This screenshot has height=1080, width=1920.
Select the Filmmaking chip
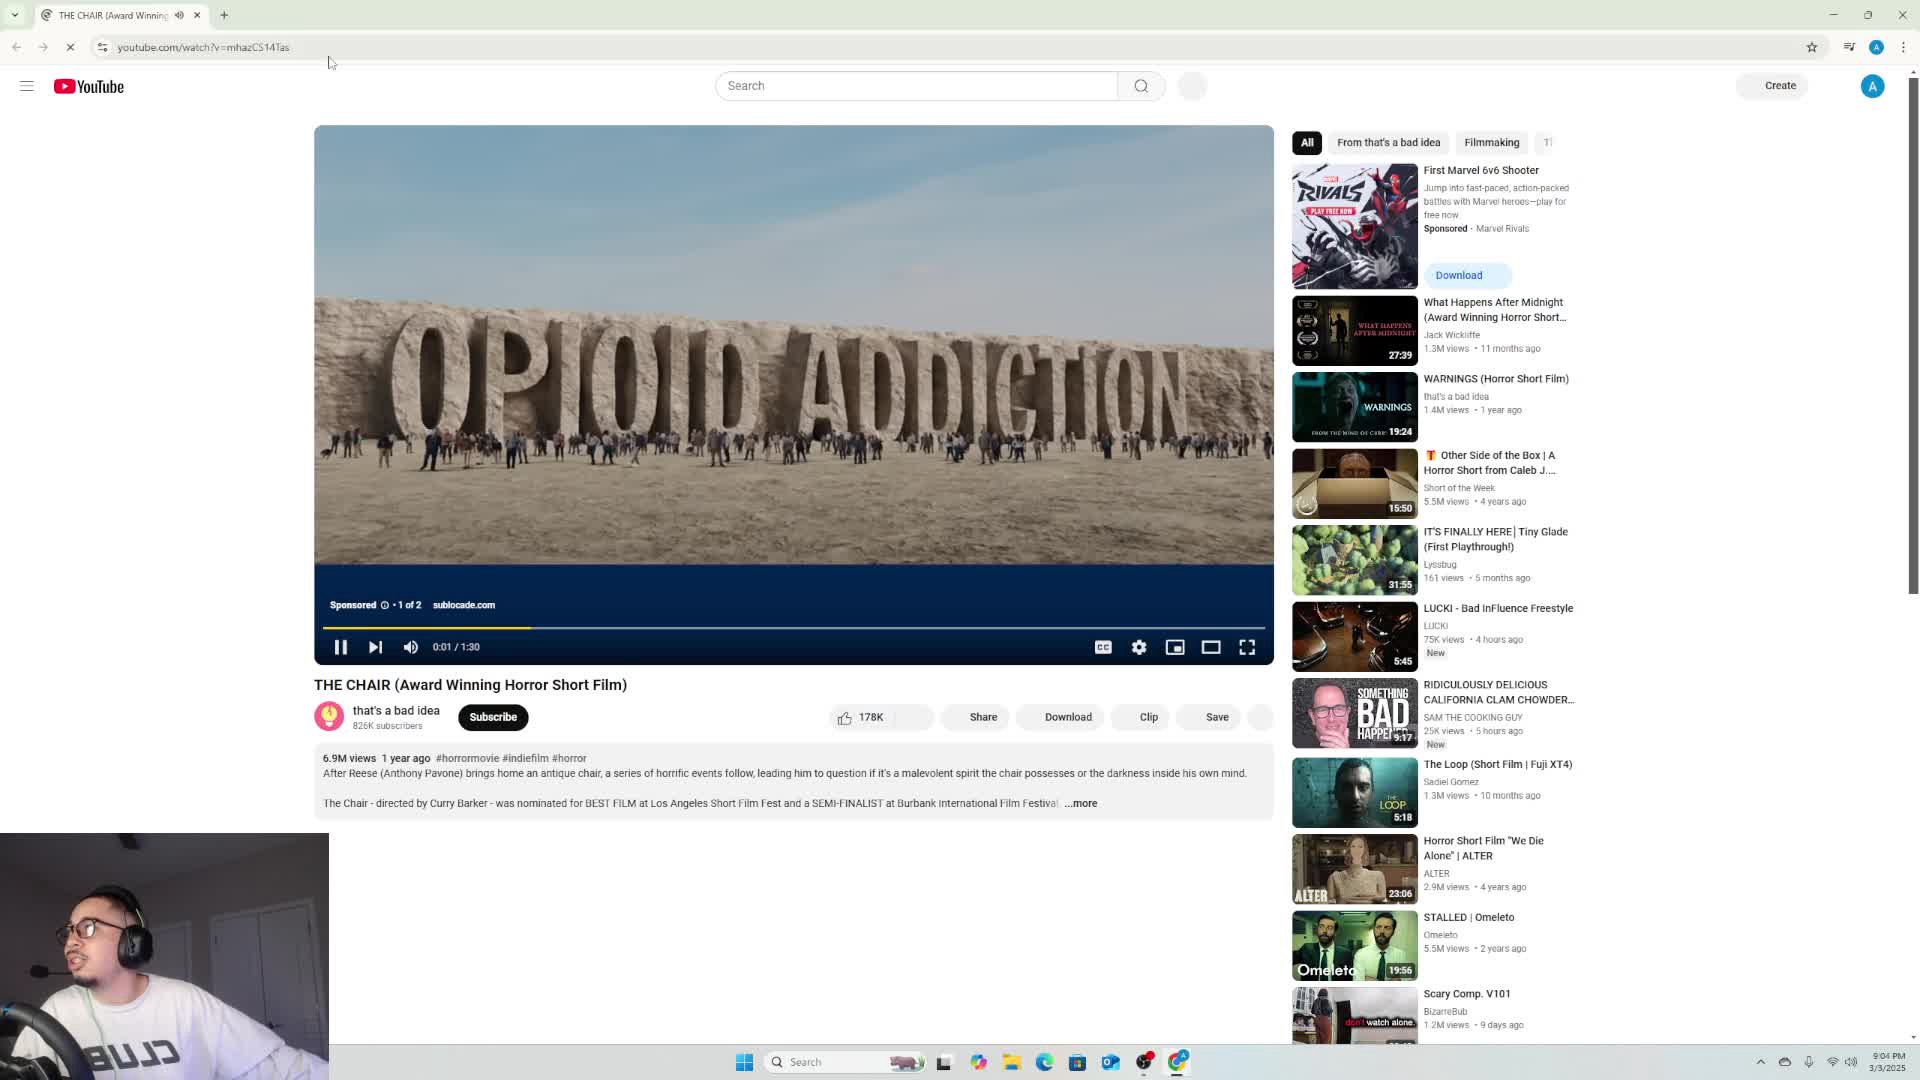(1491, 142)
